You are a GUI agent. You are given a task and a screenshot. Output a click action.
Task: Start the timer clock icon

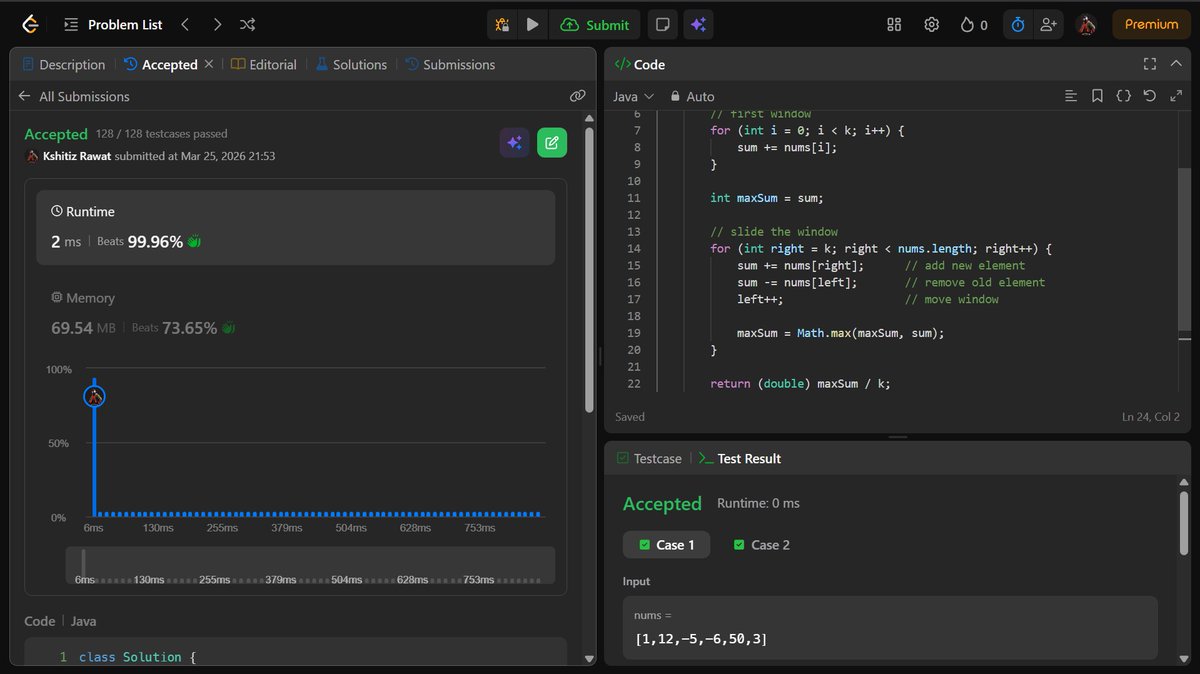coord(1017,24)
